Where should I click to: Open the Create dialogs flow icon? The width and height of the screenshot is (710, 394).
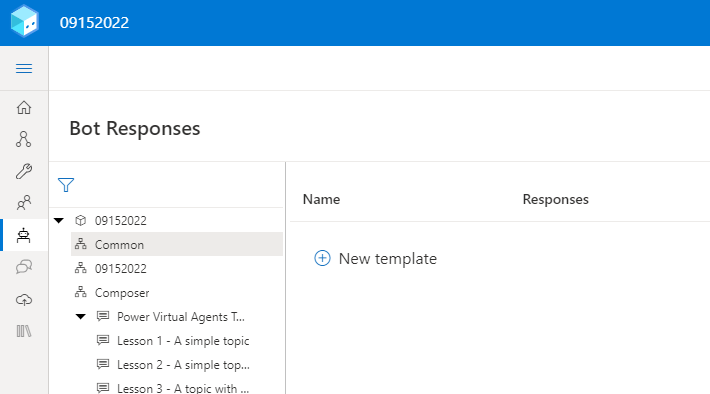24,139
